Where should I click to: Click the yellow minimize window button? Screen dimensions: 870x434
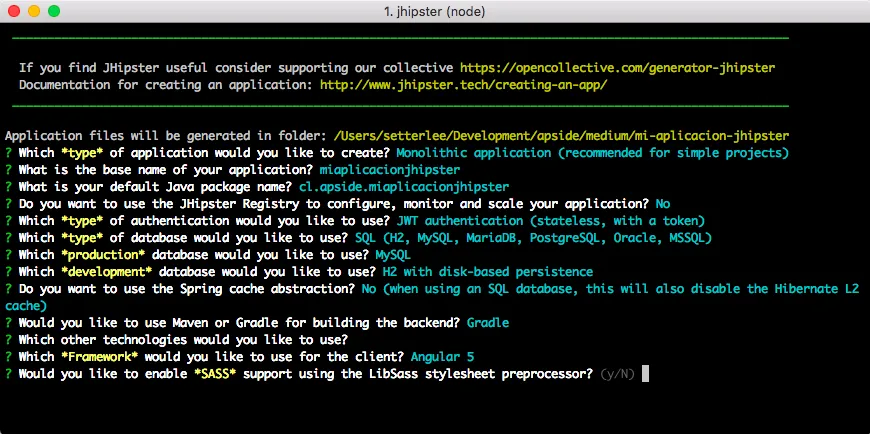[34, 11]
